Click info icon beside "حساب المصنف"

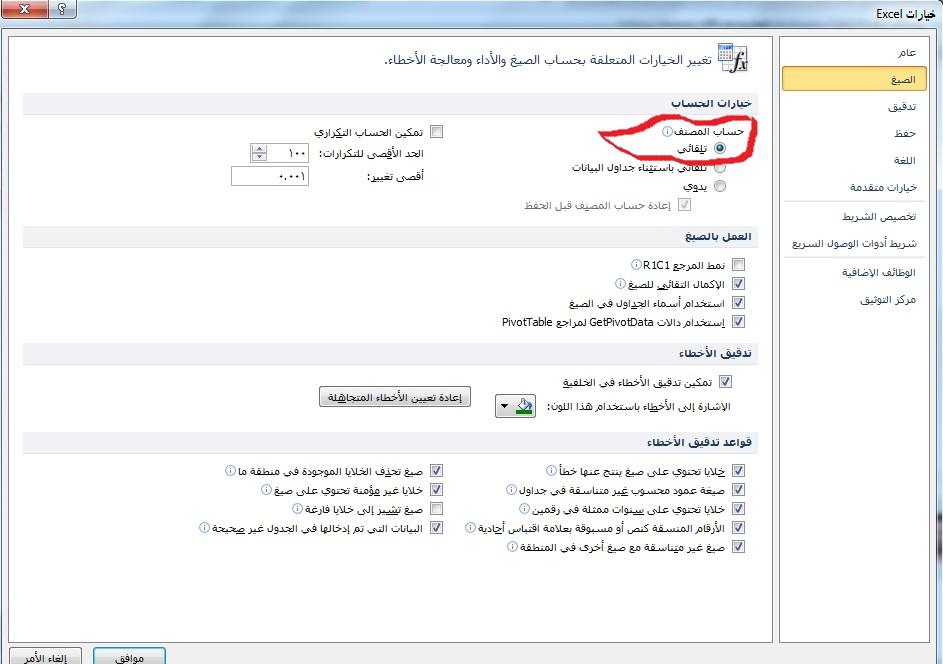pyautogui.click(x=667, y=131)
